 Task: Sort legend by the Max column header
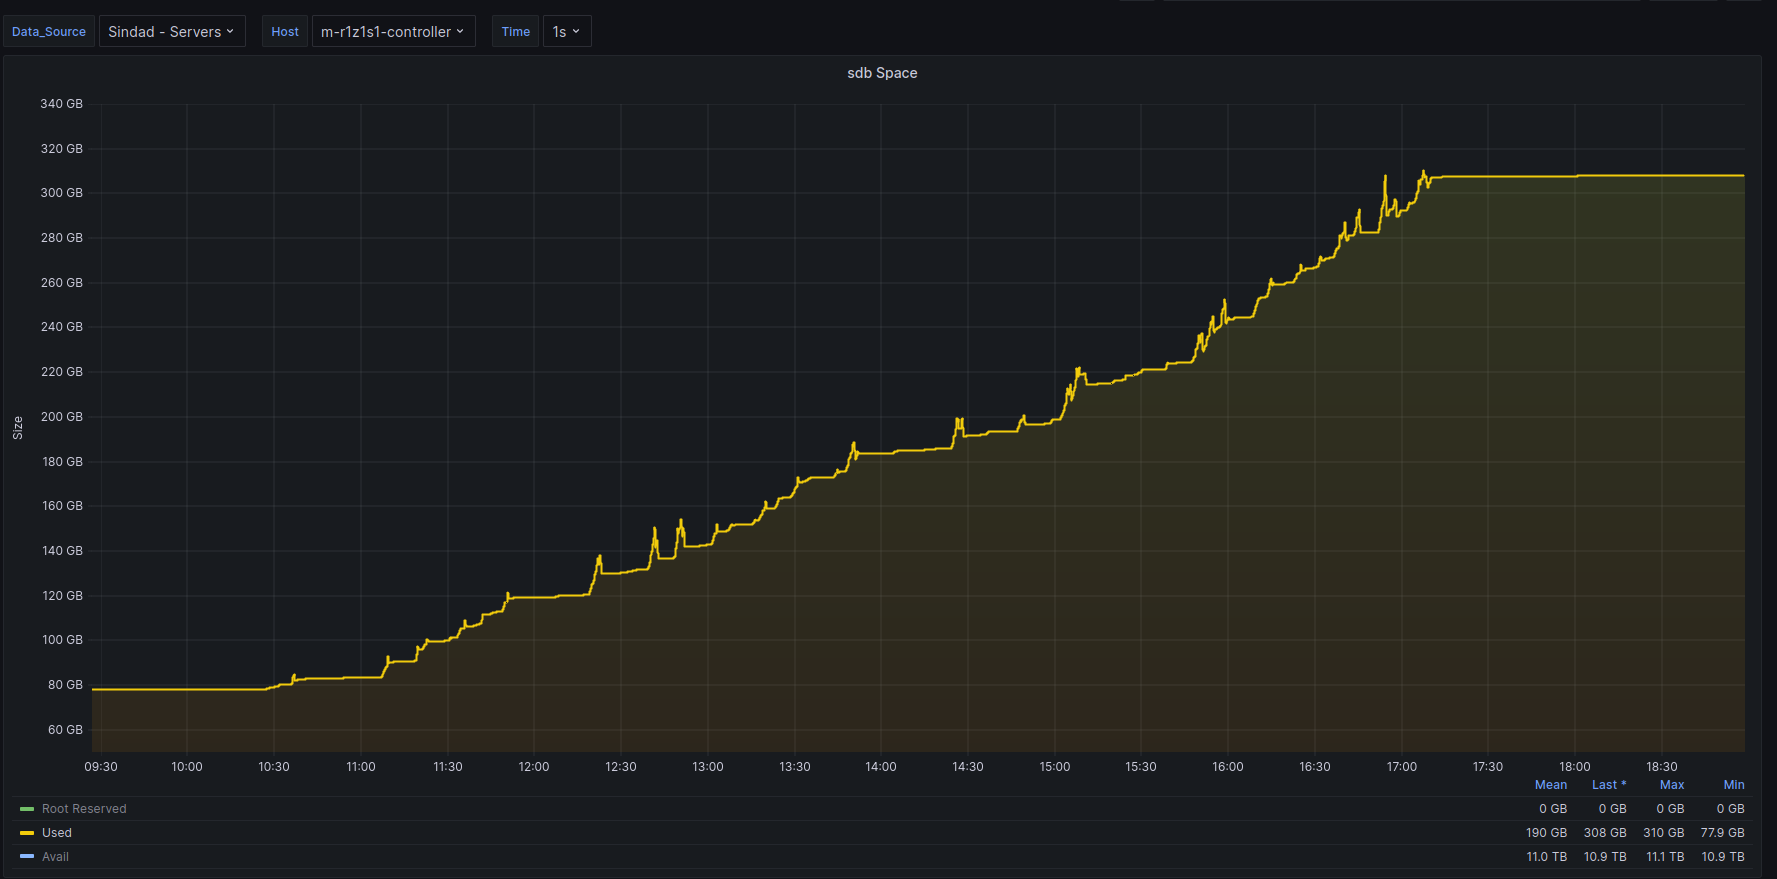(1671, 785)
